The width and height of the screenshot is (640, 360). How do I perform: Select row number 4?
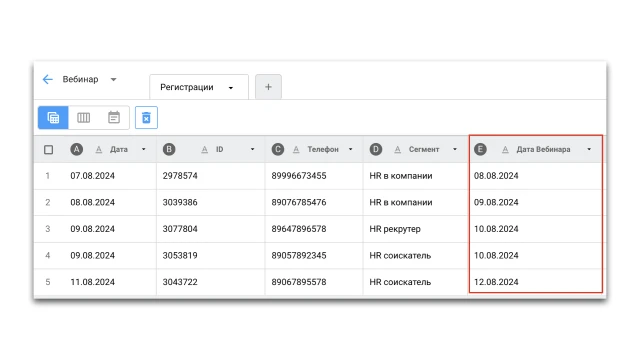tap(48, 256)
